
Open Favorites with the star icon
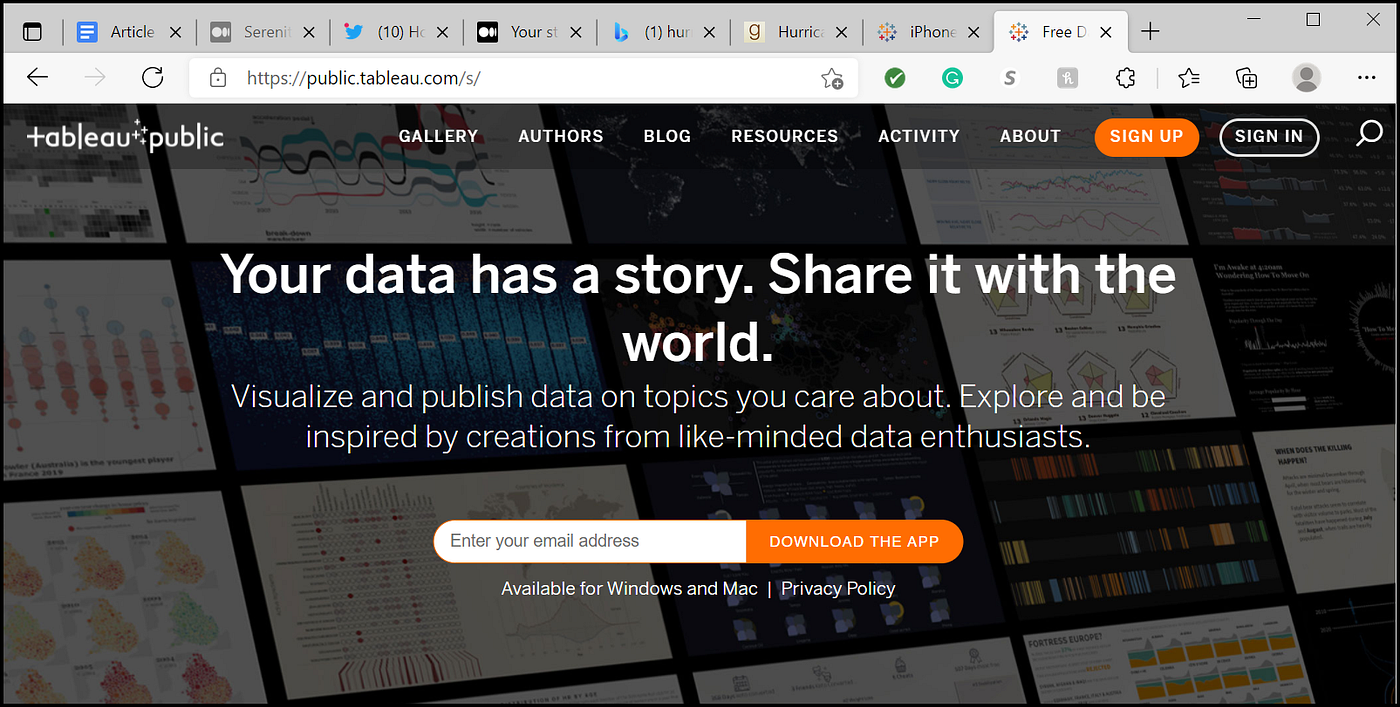point(1188,77)
